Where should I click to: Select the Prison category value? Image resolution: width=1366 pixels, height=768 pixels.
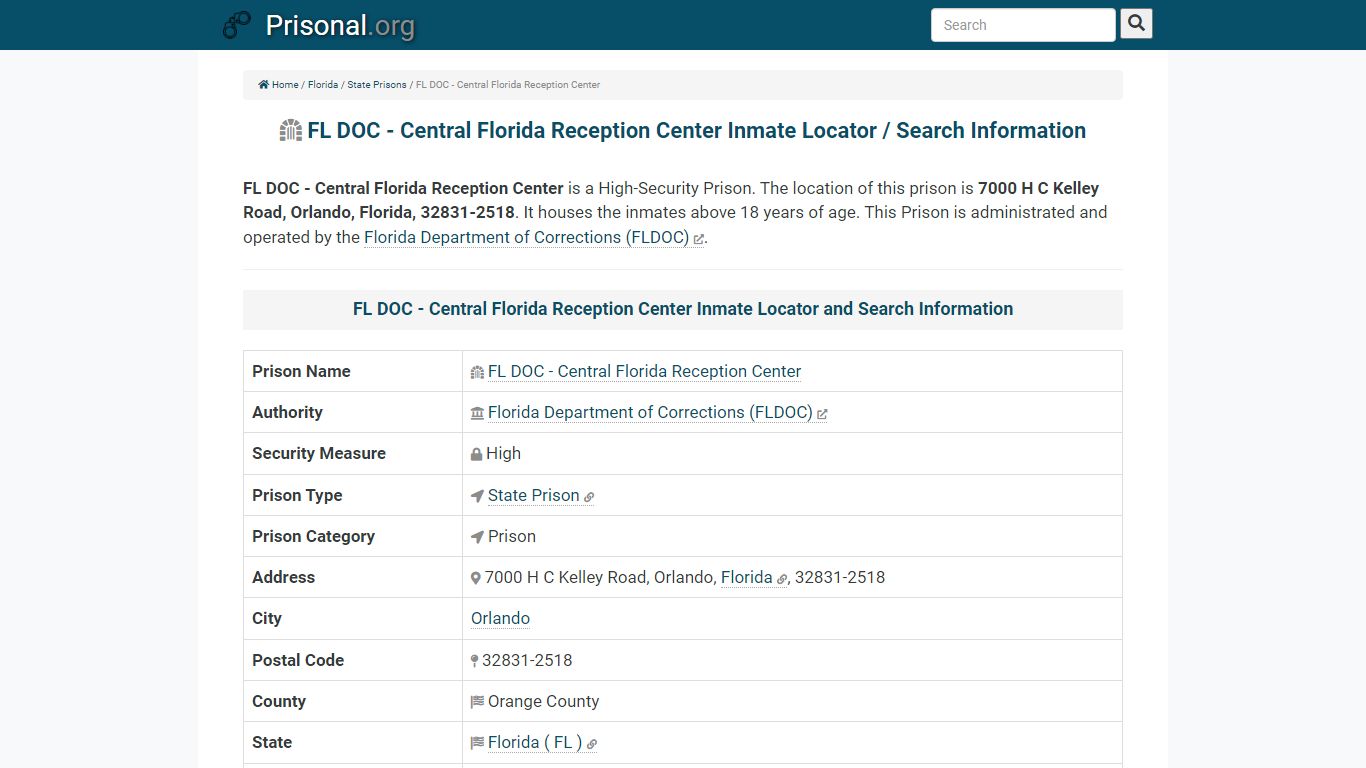(512, 536)
